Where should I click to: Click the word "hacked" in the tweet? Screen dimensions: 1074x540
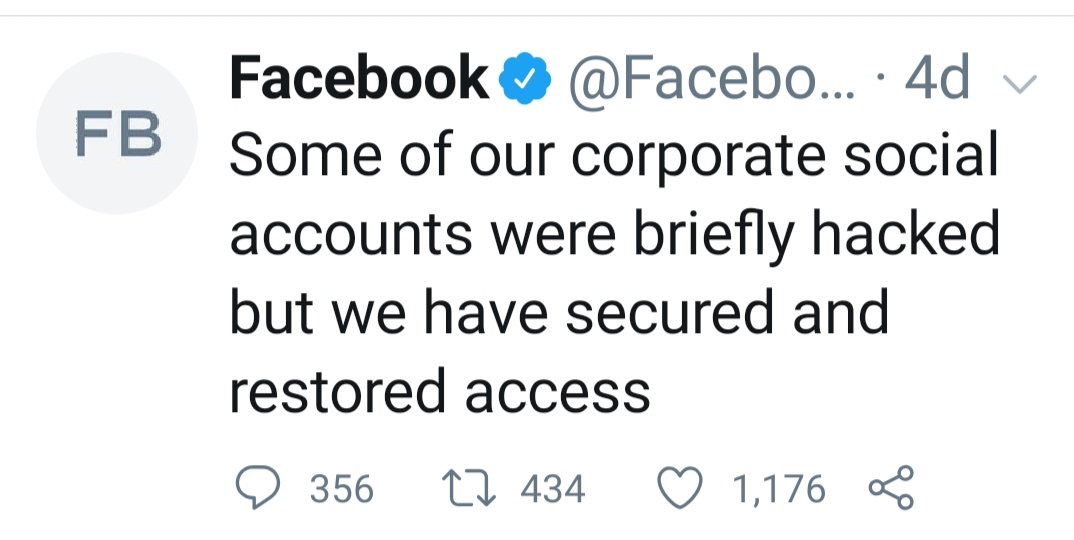(905, 234)
